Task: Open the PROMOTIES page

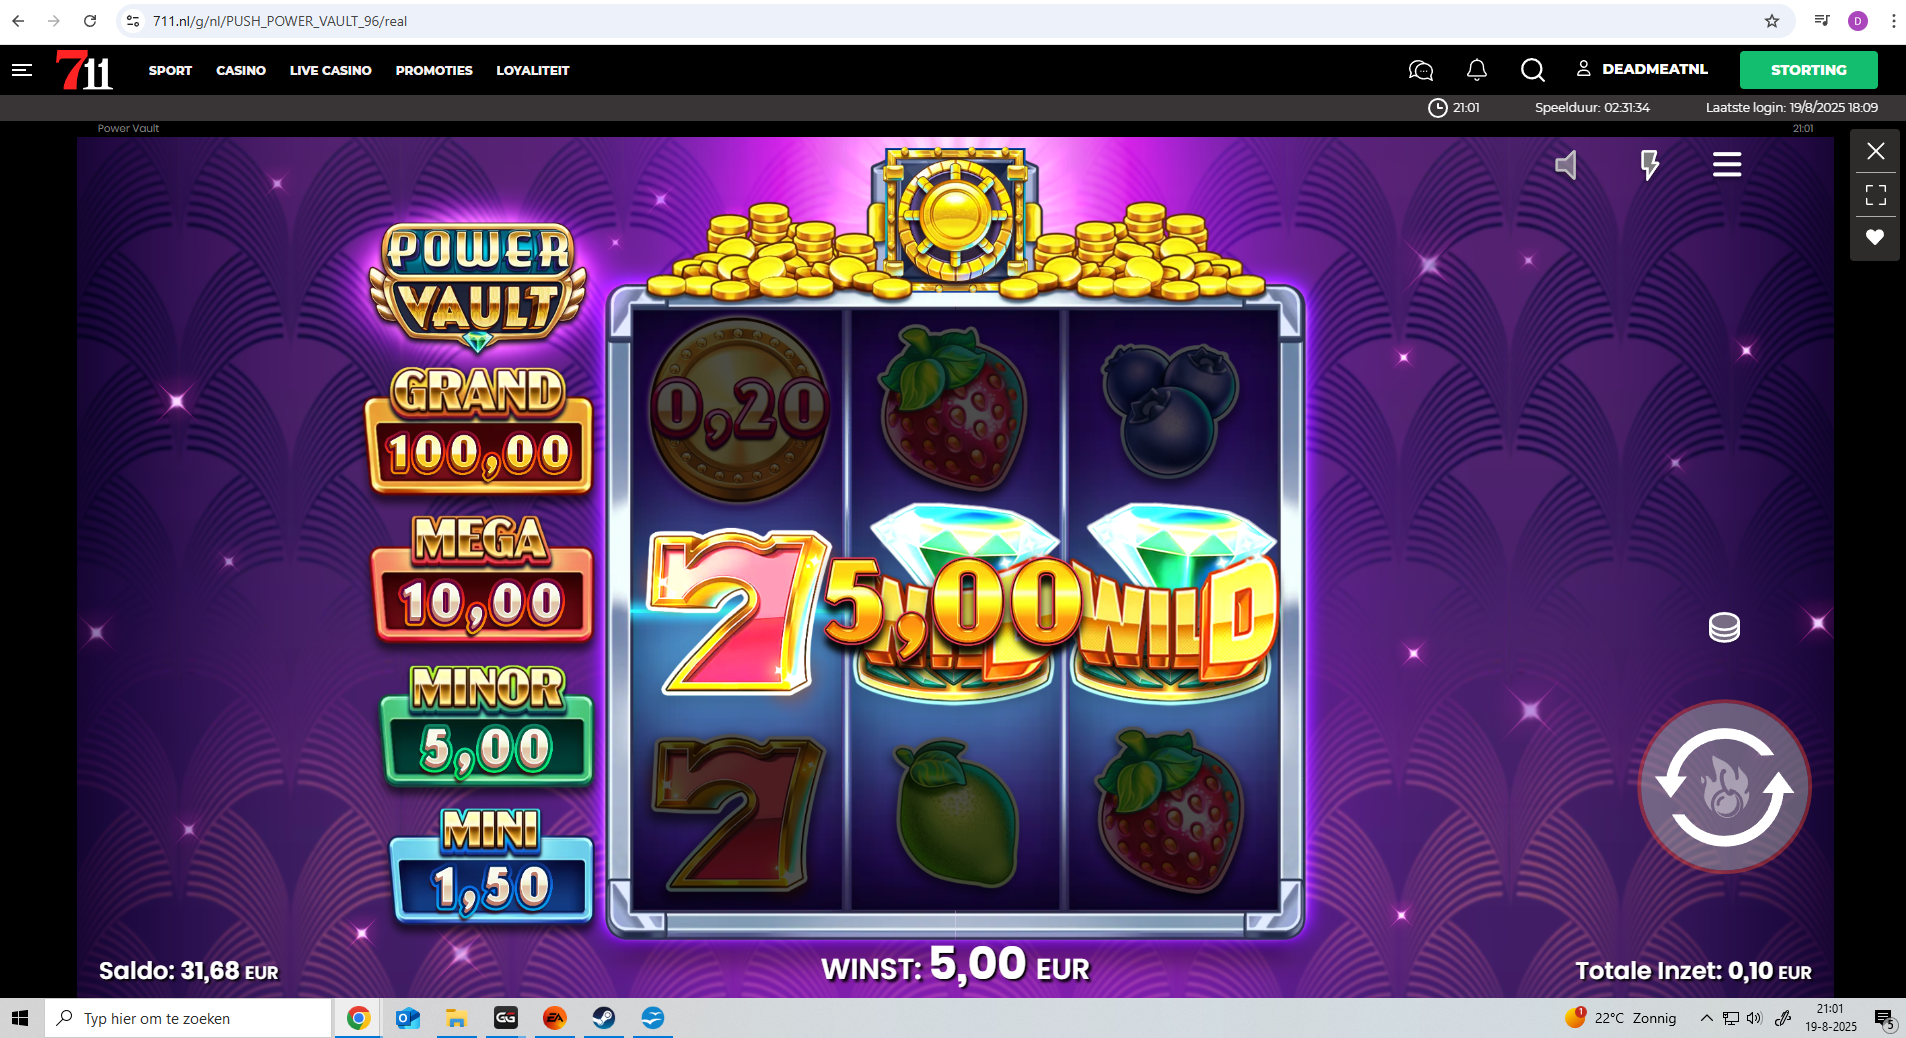Action: 434,70
